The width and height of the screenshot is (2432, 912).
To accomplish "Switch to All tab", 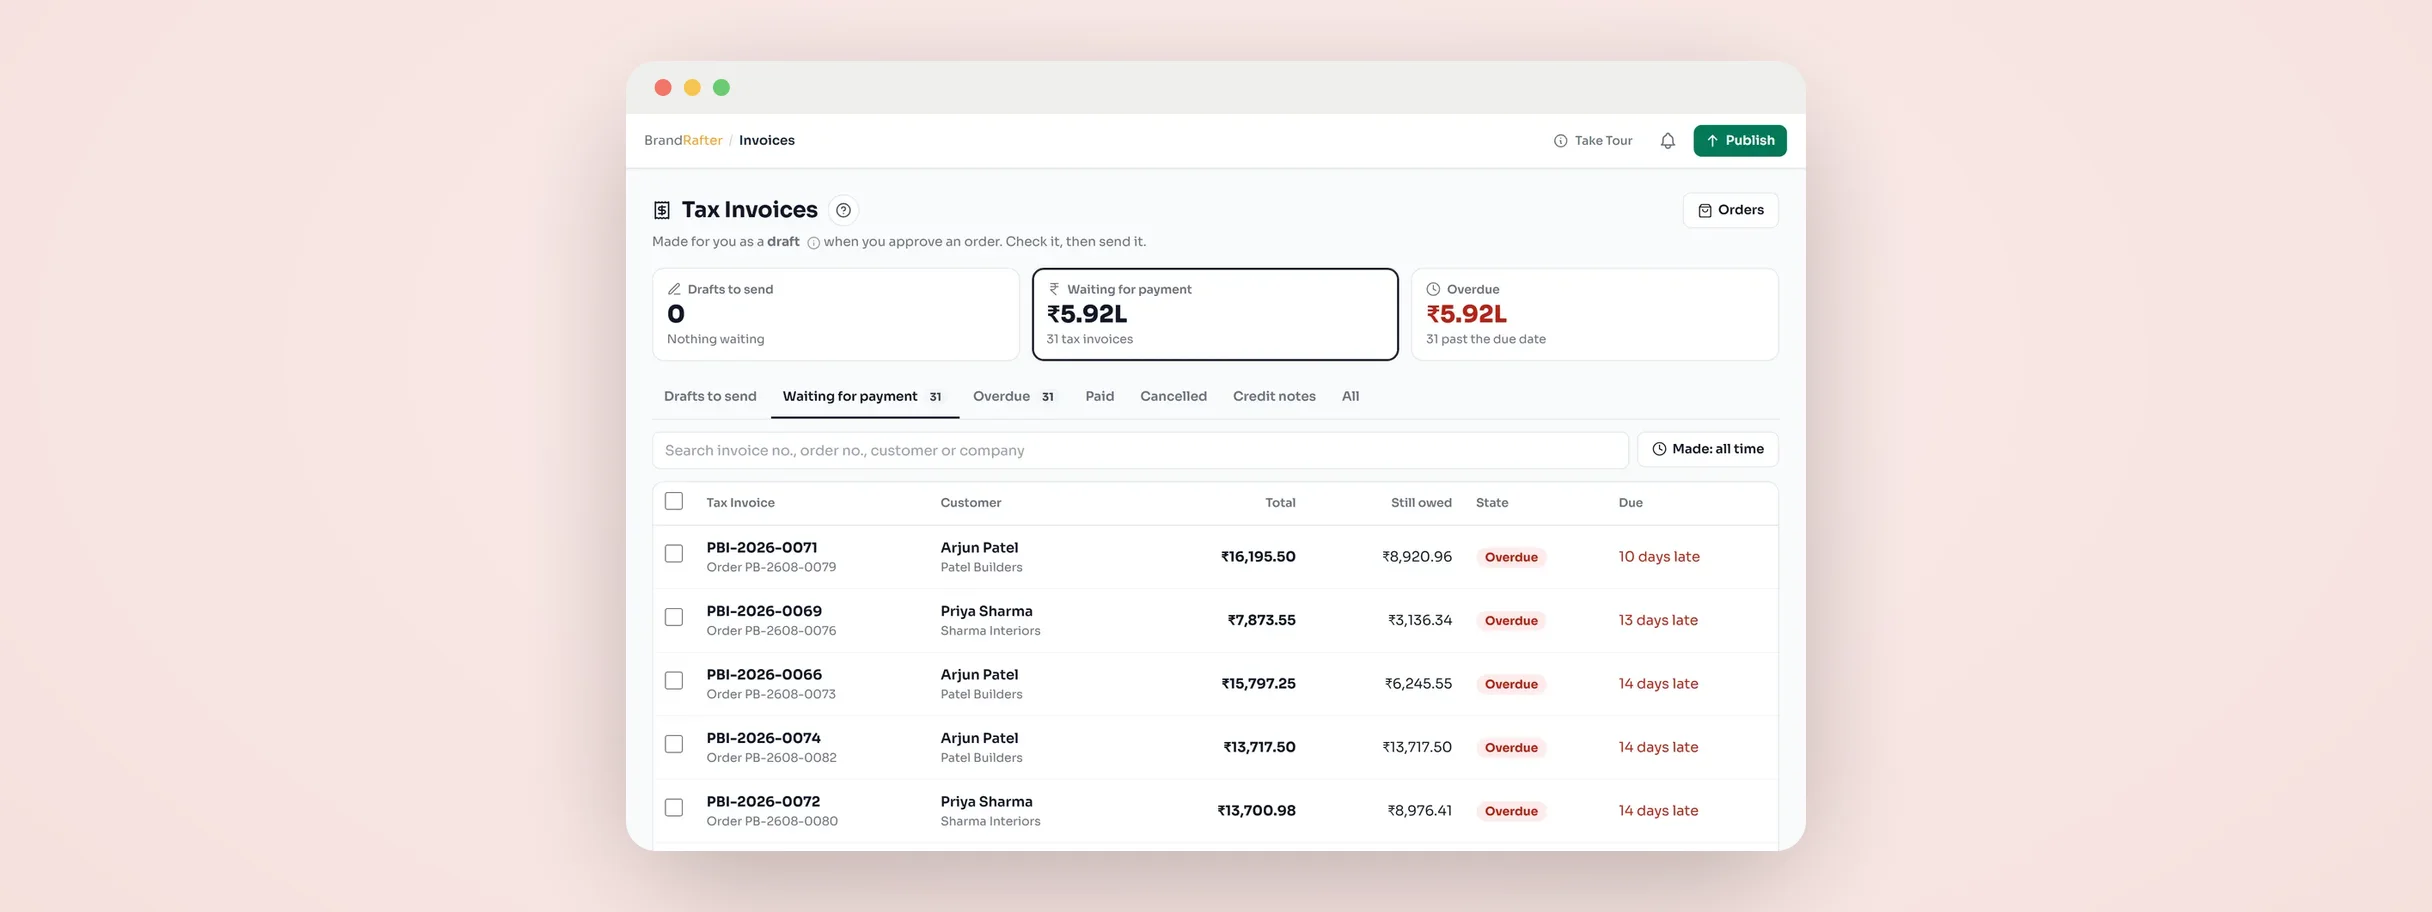I will pyautogui.click(x=1350, y=396).
